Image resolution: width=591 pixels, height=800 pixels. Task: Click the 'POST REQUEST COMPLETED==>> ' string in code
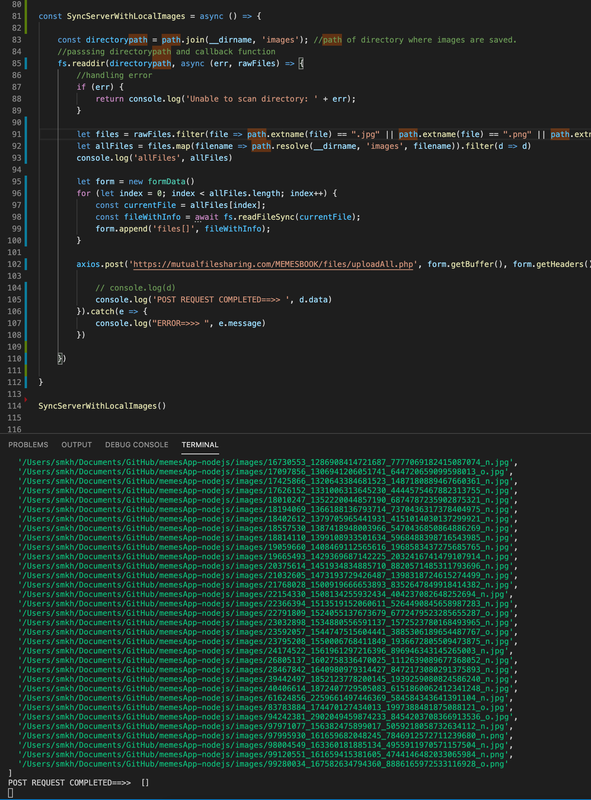(x=221, y=299)
